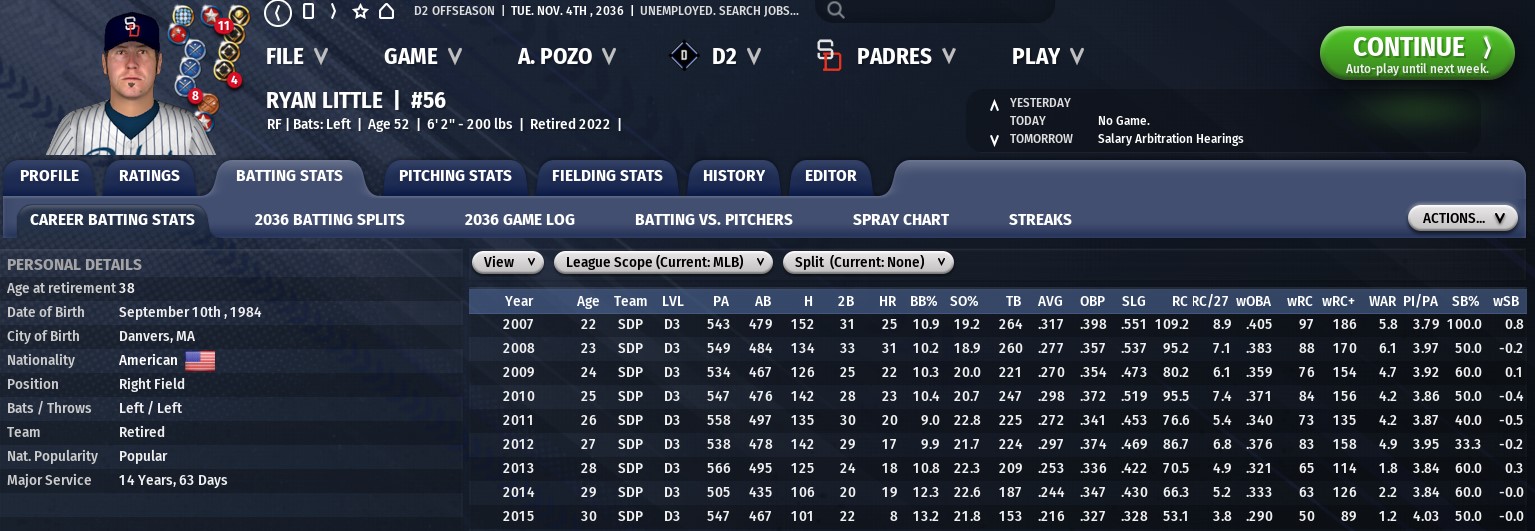Open the PLAY menu
The width and height of the screenshot is (1535, 531).
coord(1047,57)
